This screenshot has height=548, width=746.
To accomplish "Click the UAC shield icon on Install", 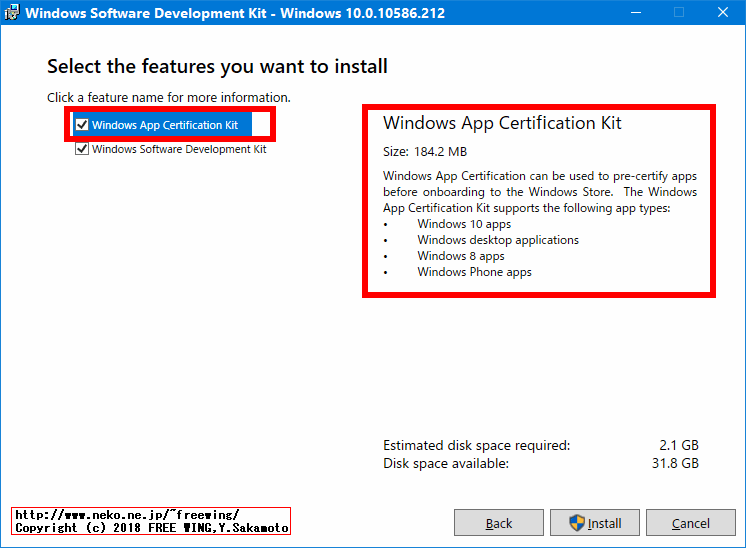I will coord(577,523).
